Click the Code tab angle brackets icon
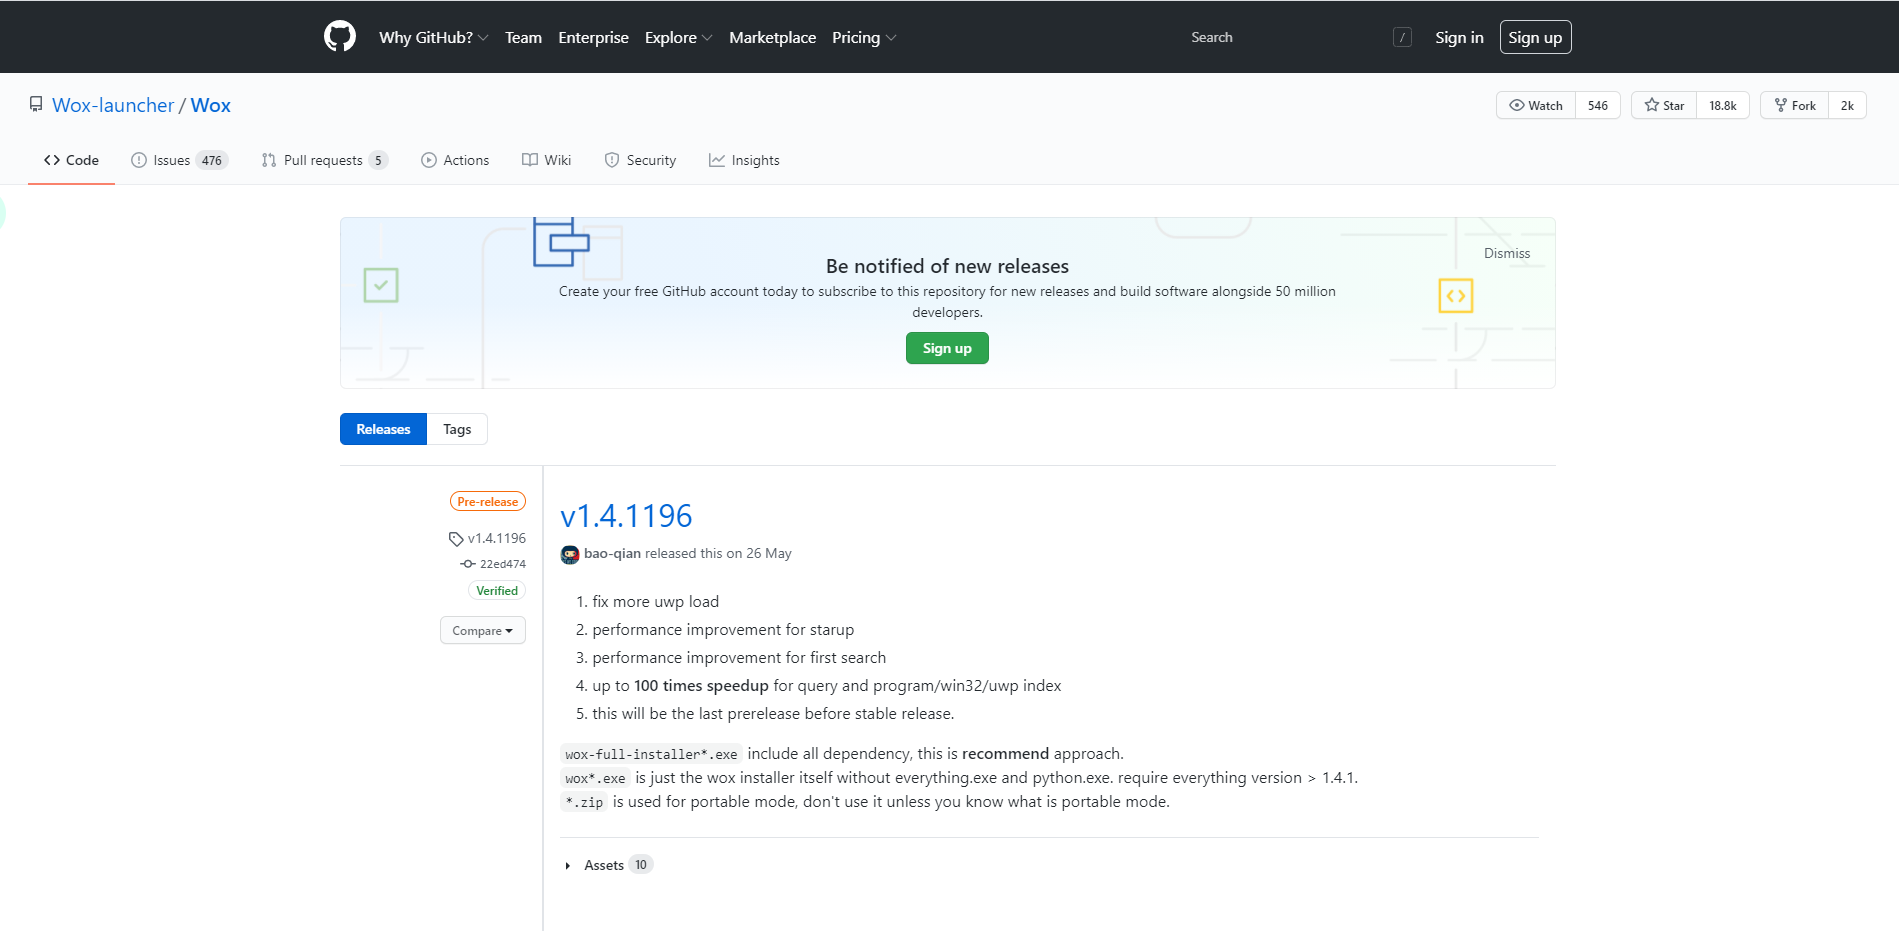 [52, 160]
